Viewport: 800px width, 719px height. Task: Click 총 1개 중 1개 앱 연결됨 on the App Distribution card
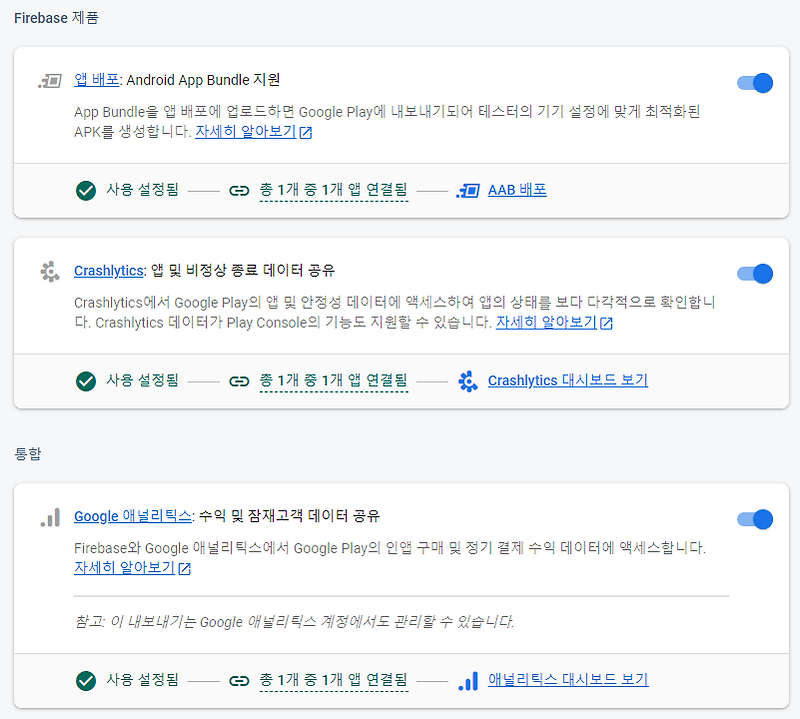333,190
